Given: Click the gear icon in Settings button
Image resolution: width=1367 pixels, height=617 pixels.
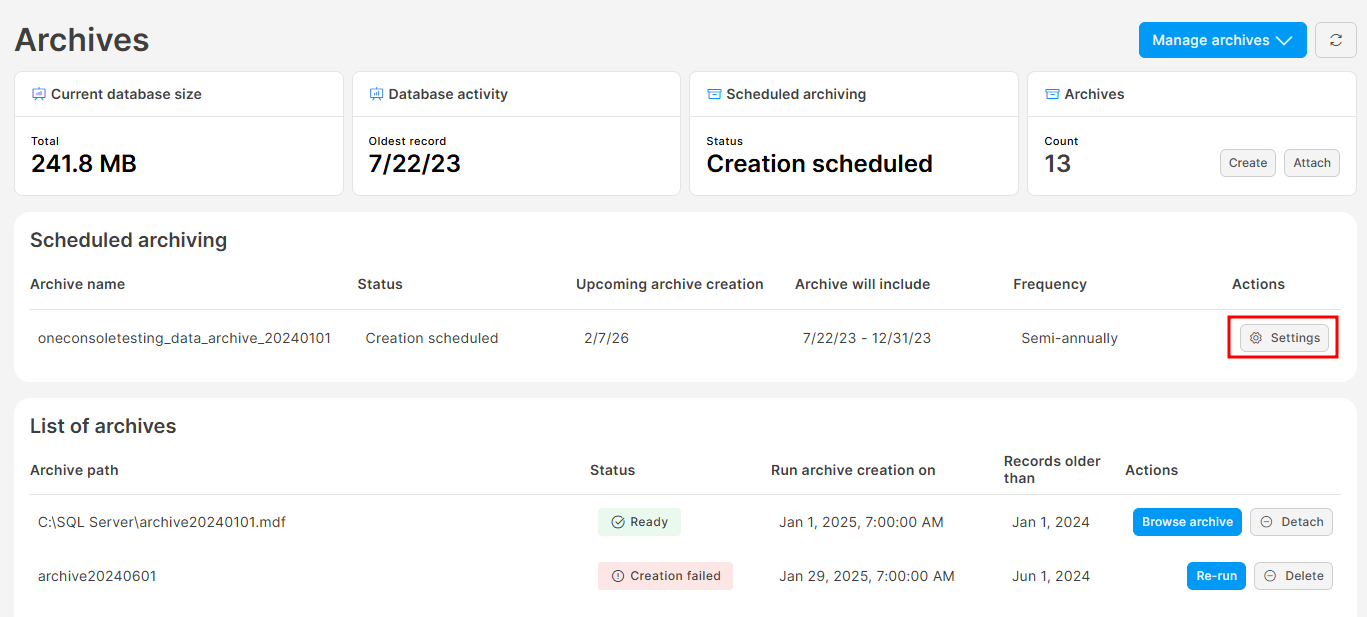Looking at the screenshot, I should (1256, 338).
